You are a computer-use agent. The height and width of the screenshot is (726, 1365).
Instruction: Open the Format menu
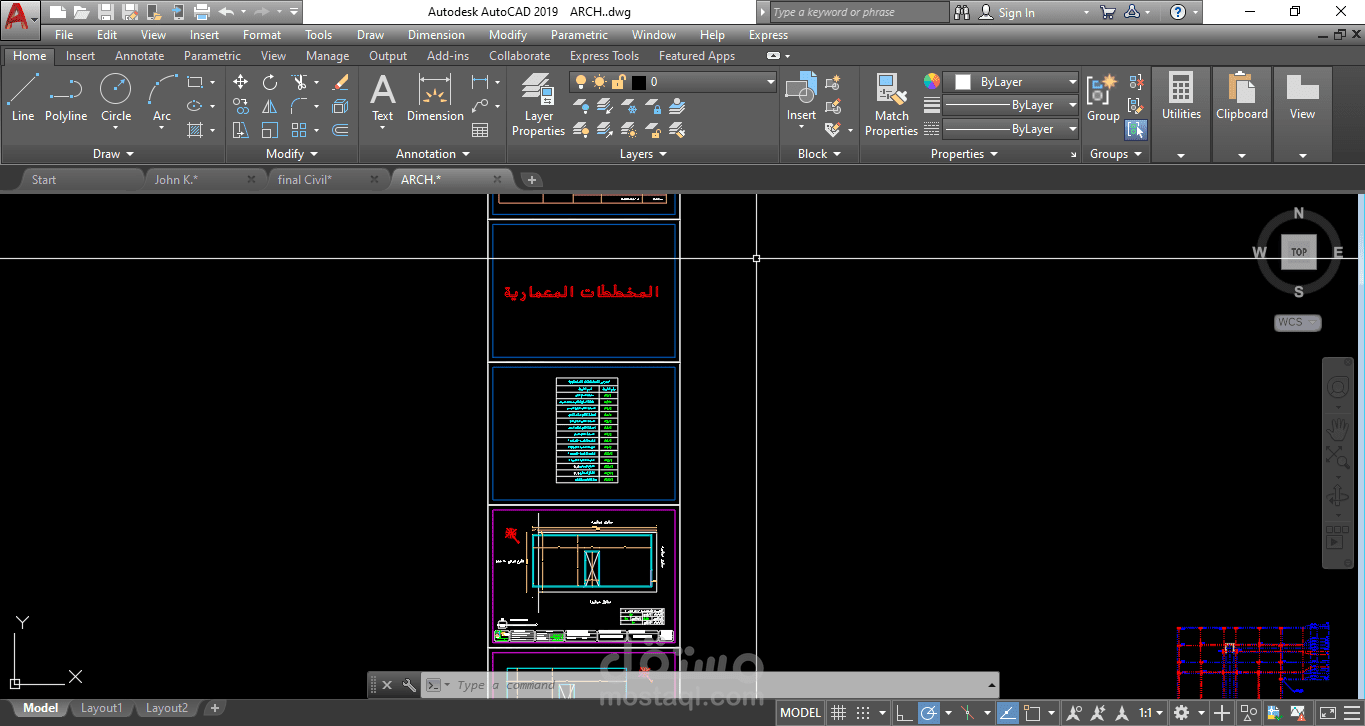pyautogui.click(x=261, y=35)
